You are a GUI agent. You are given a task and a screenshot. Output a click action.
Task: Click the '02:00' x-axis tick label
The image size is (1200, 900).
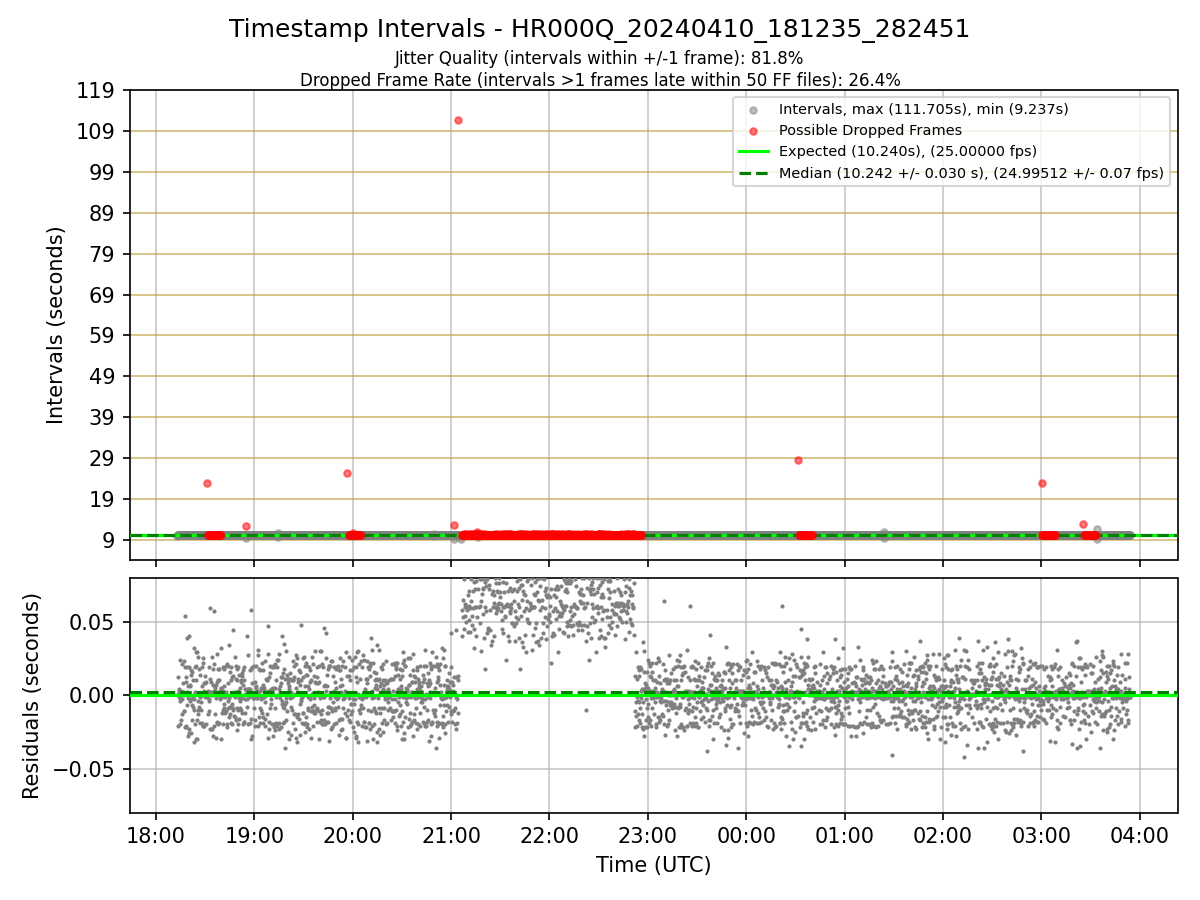point(943,834)
